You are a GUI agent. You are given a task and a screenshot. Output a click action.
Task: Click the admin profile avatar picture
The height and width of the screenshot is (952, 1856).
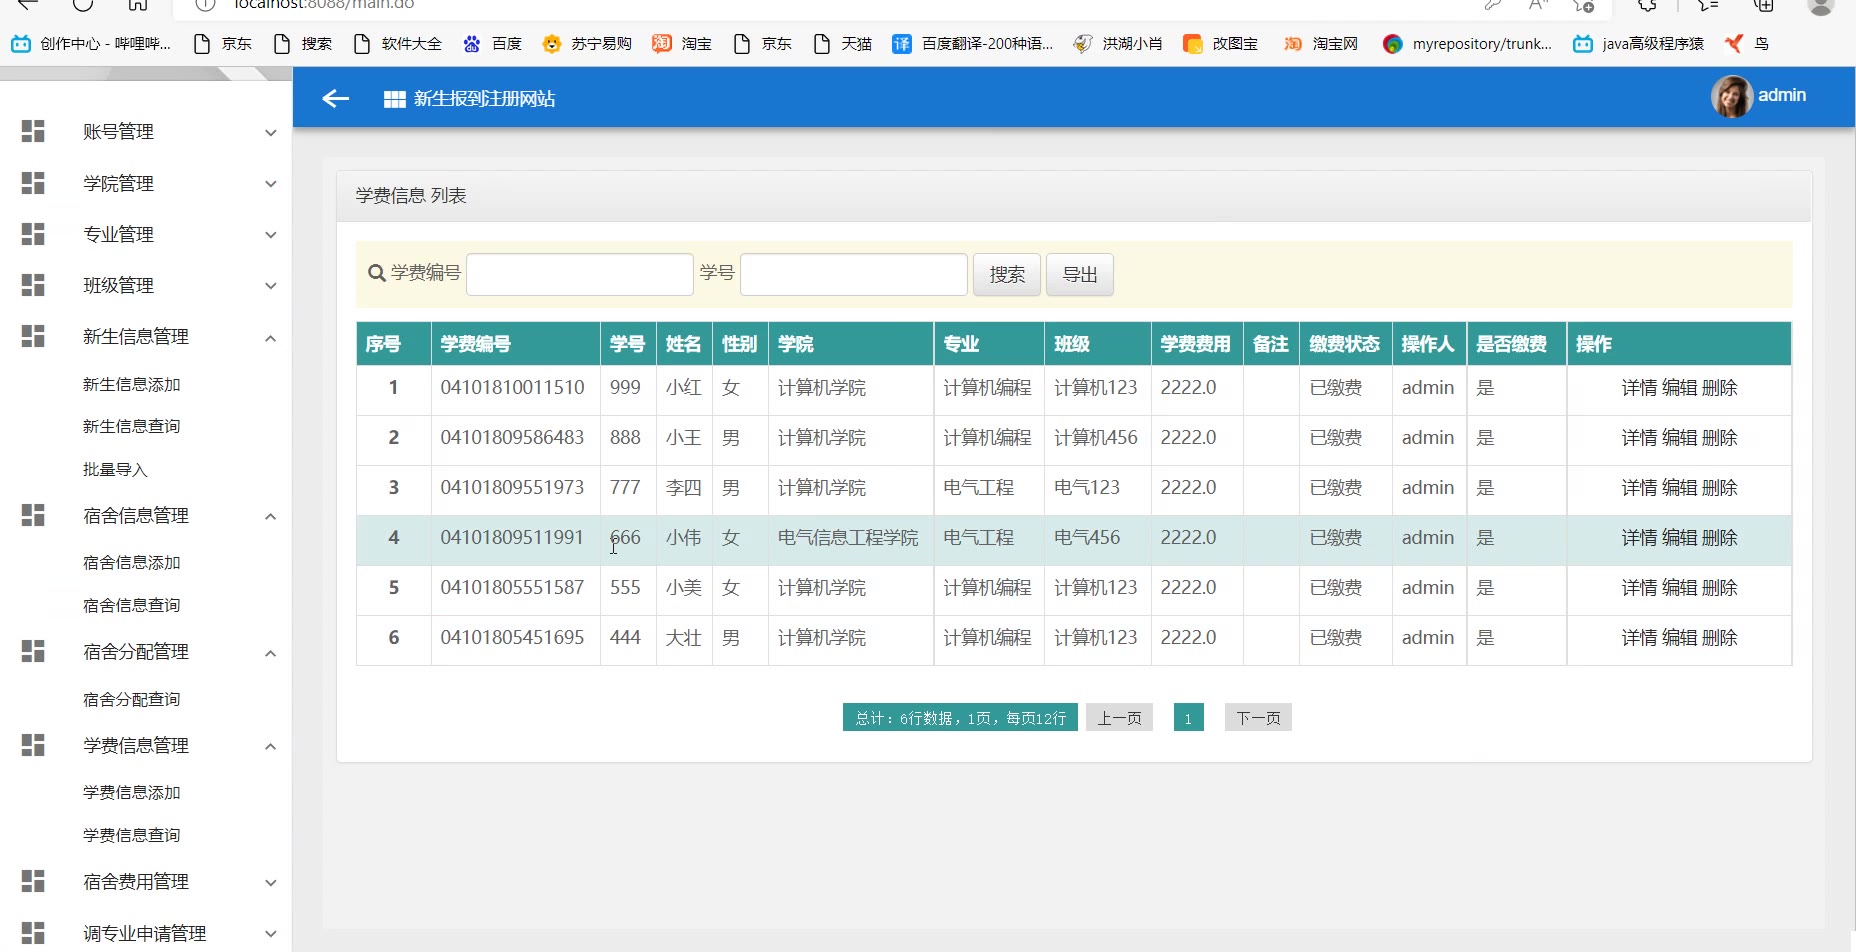[x=1731, y=96]
